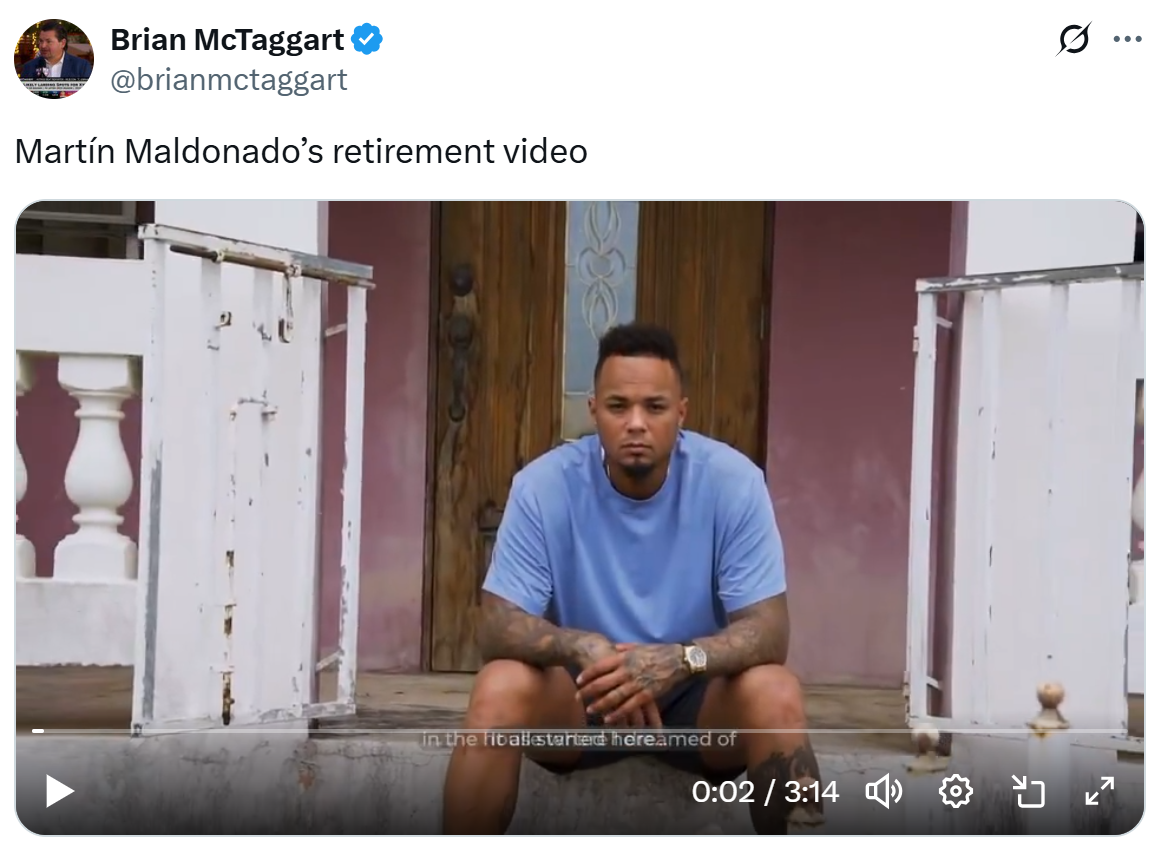This screenshot has height=843, width=1161.
Task: Click the 0:02 / 3:14 time display
Action: [x=765, y=792]
